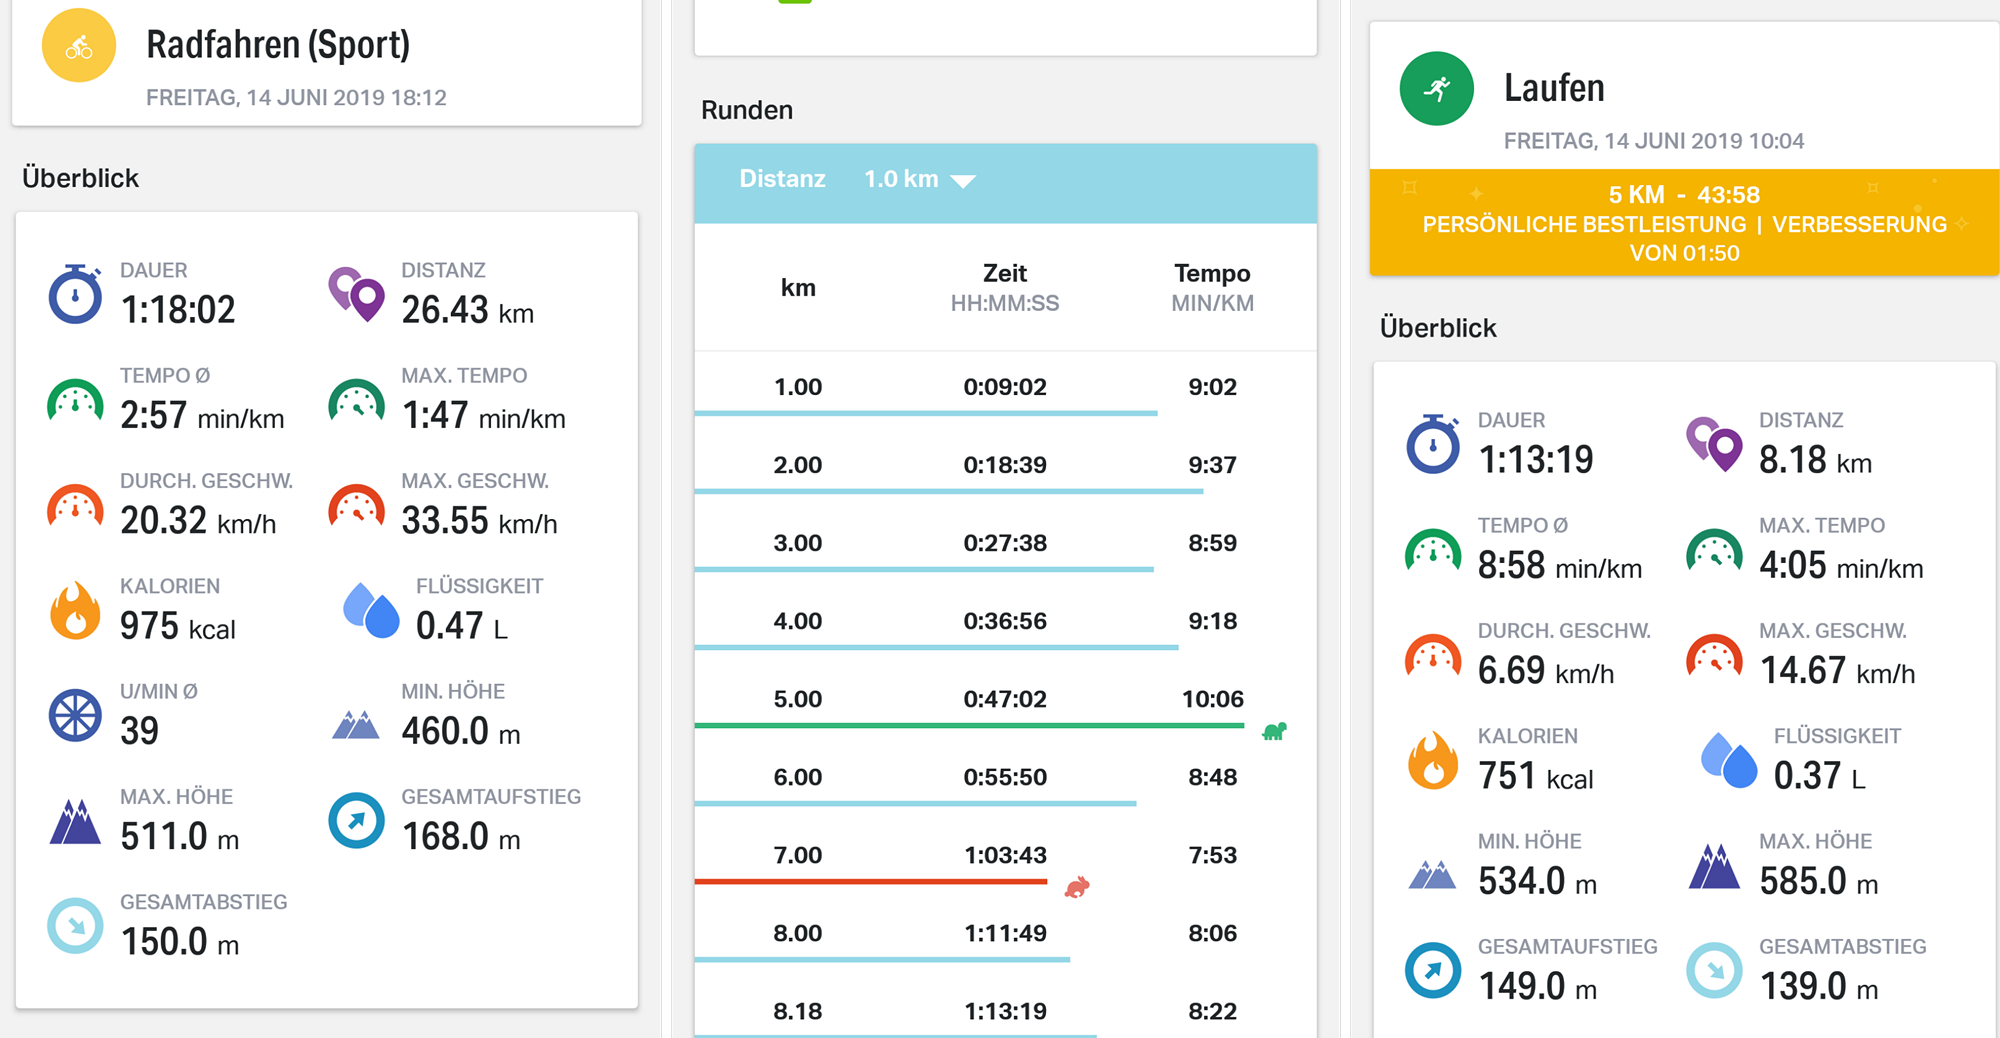Click the Gesamtabstieg value 139.0 m
The height and width of the screenshot is (1038, 2000).
pyautogui.click(x=1818, y=987)
